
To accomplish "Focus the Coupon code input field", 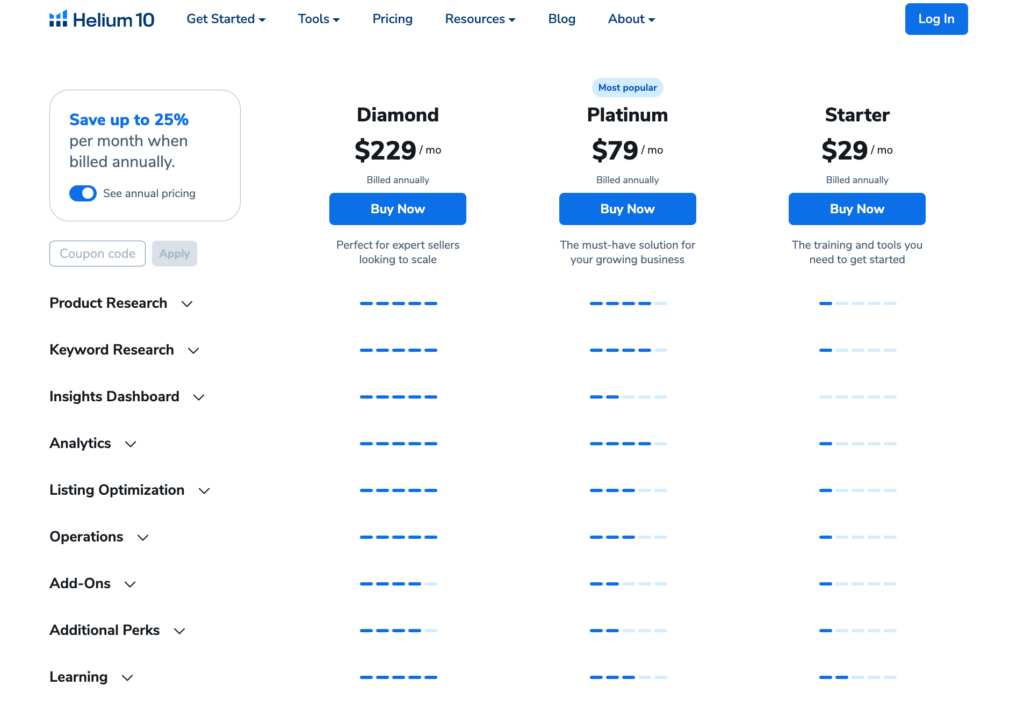I will click(97, 253).
